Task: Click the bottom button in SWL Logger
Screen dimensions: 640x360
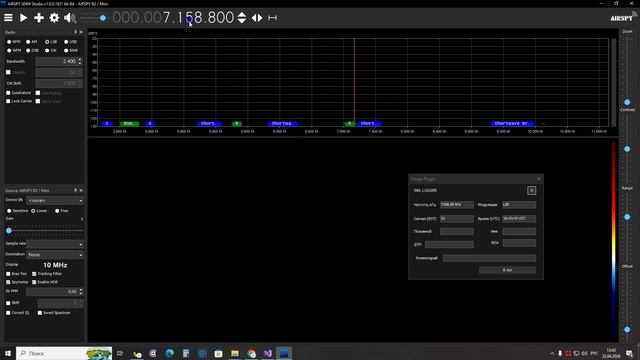Action: pos(507,270)
